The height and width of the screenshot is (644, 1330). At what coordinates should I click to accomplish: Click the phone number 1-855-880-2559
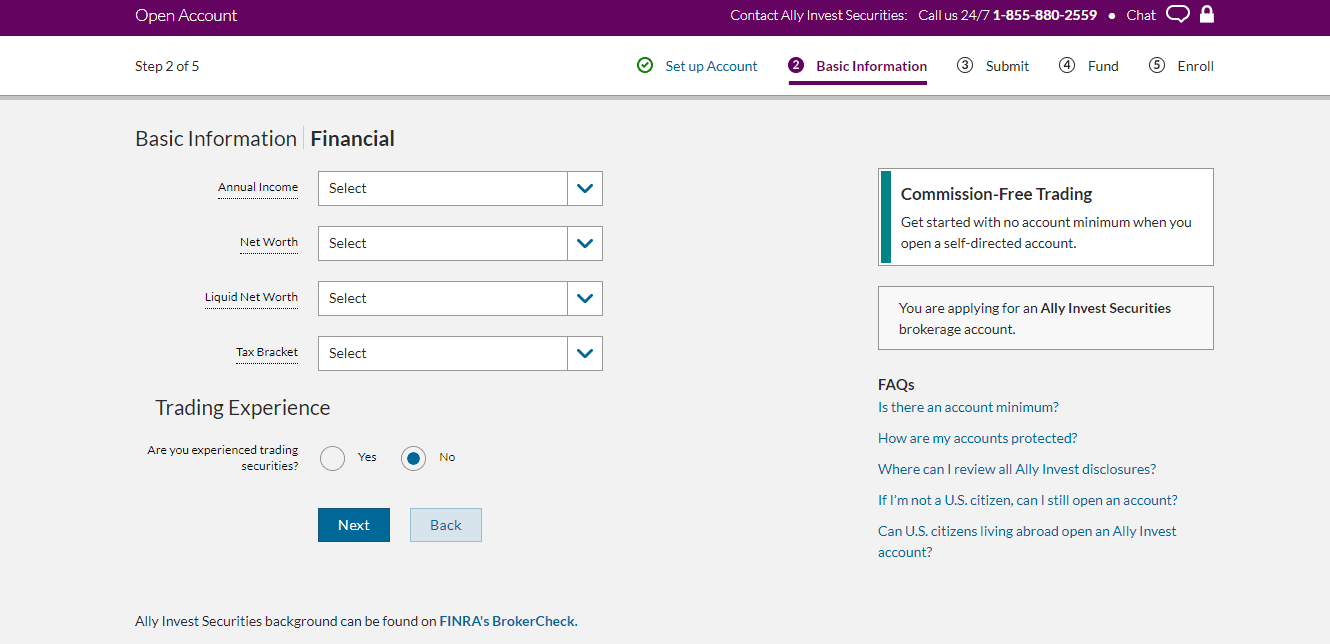[1045, 15]
